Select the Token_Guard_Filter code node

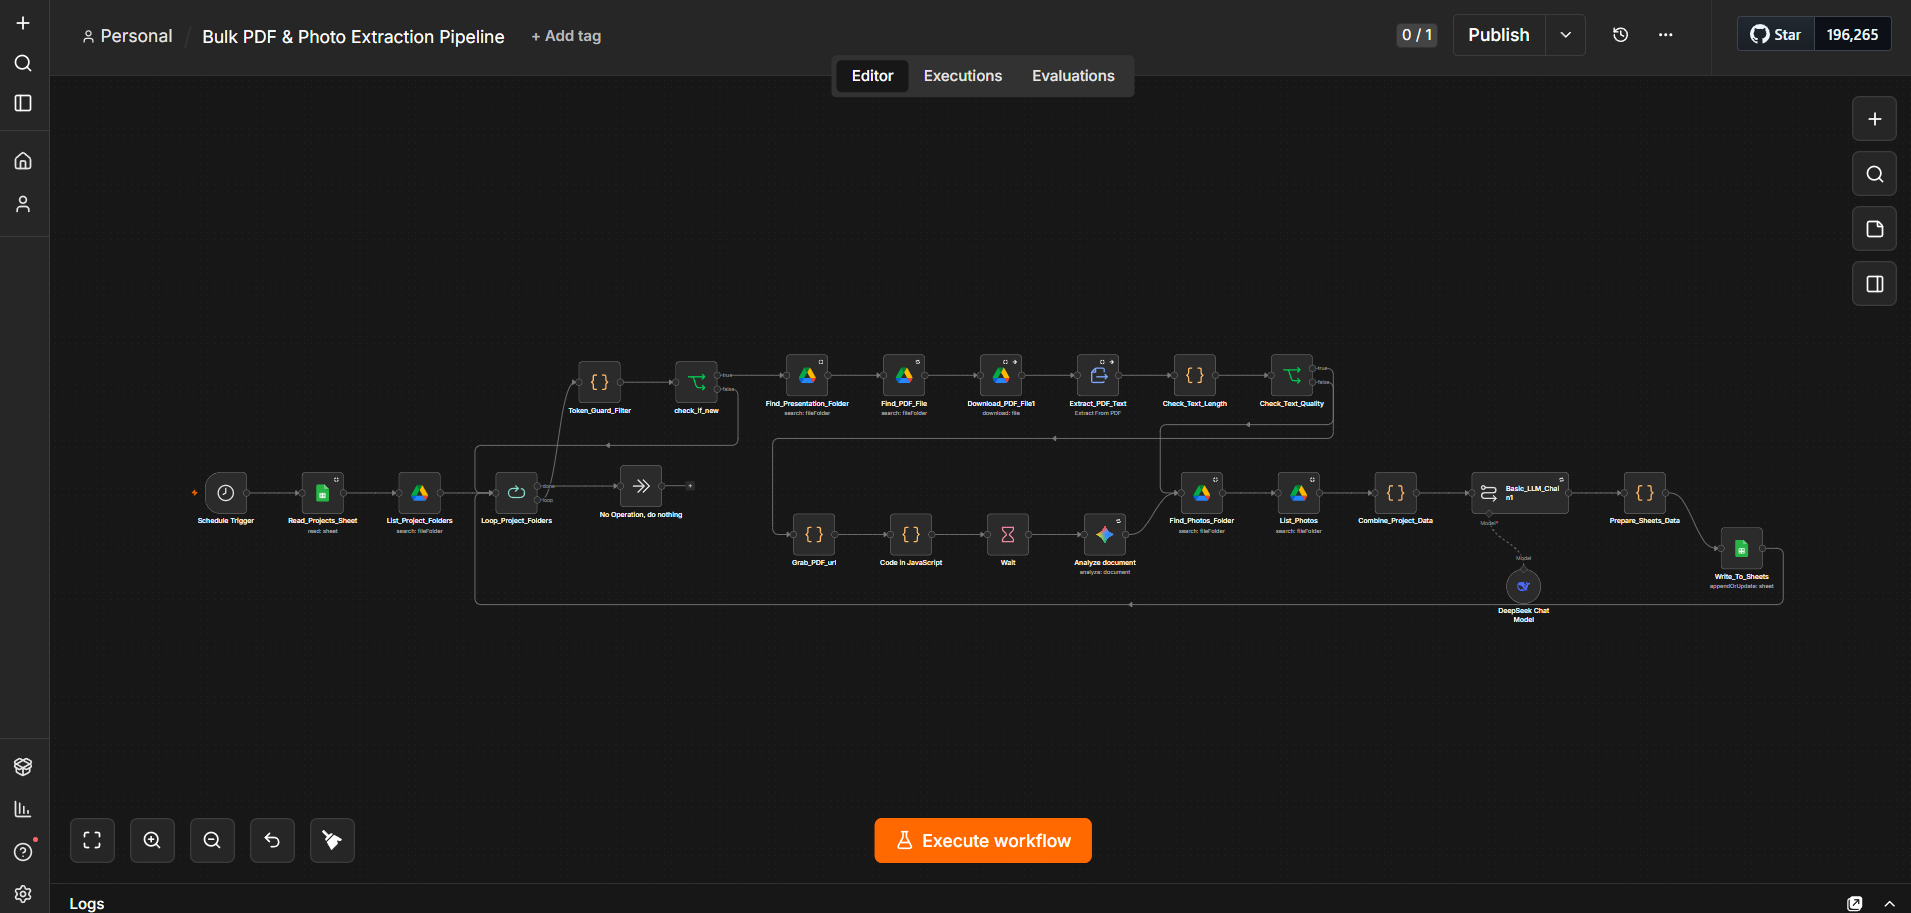(x=600, y=382)
